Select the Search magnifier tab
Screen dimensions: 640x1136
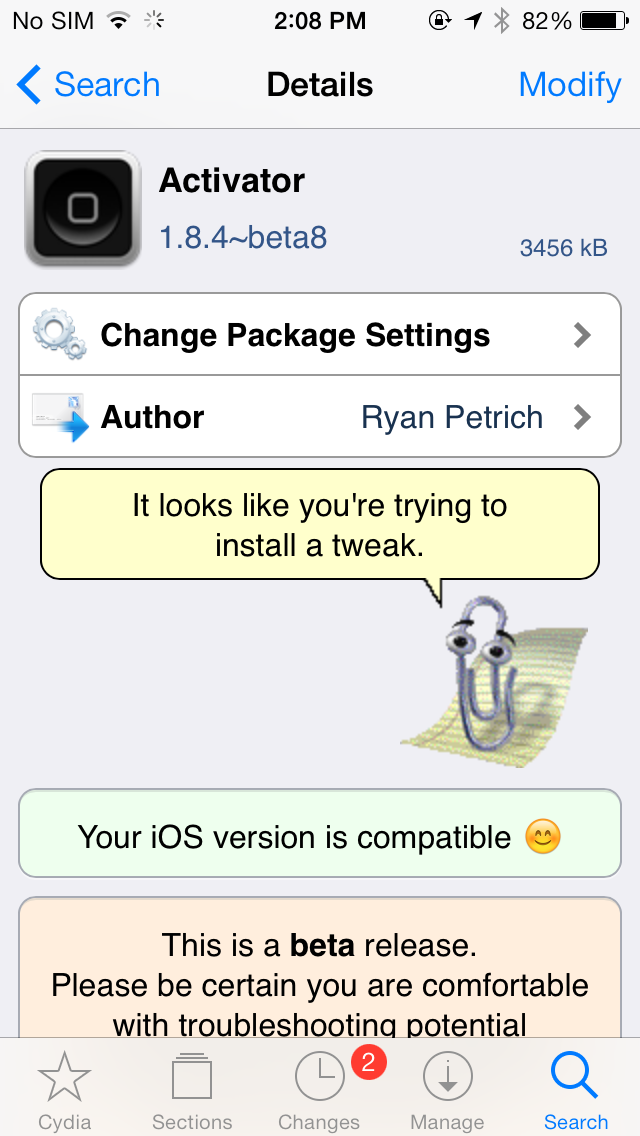(575, 1090)
